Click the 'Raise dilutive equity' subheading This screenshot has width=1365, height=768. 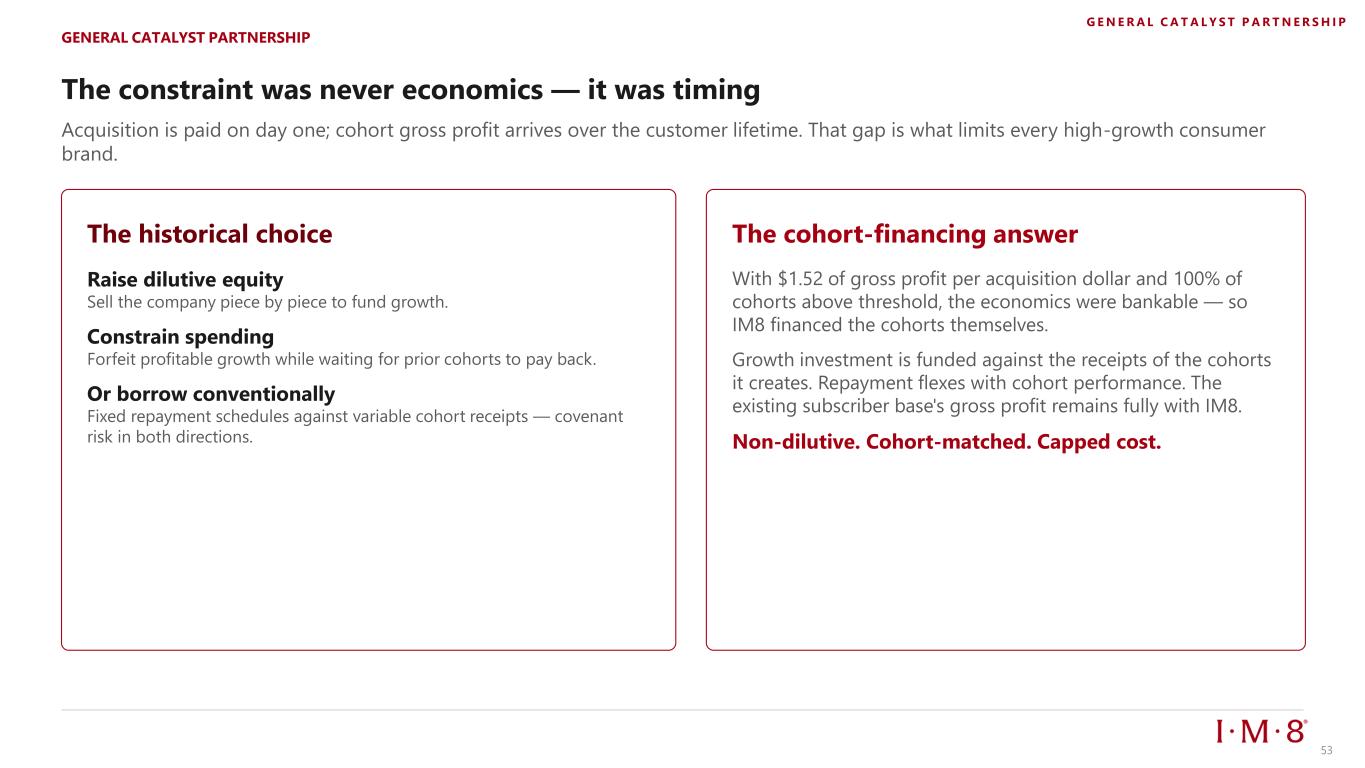tap(186, 280)
